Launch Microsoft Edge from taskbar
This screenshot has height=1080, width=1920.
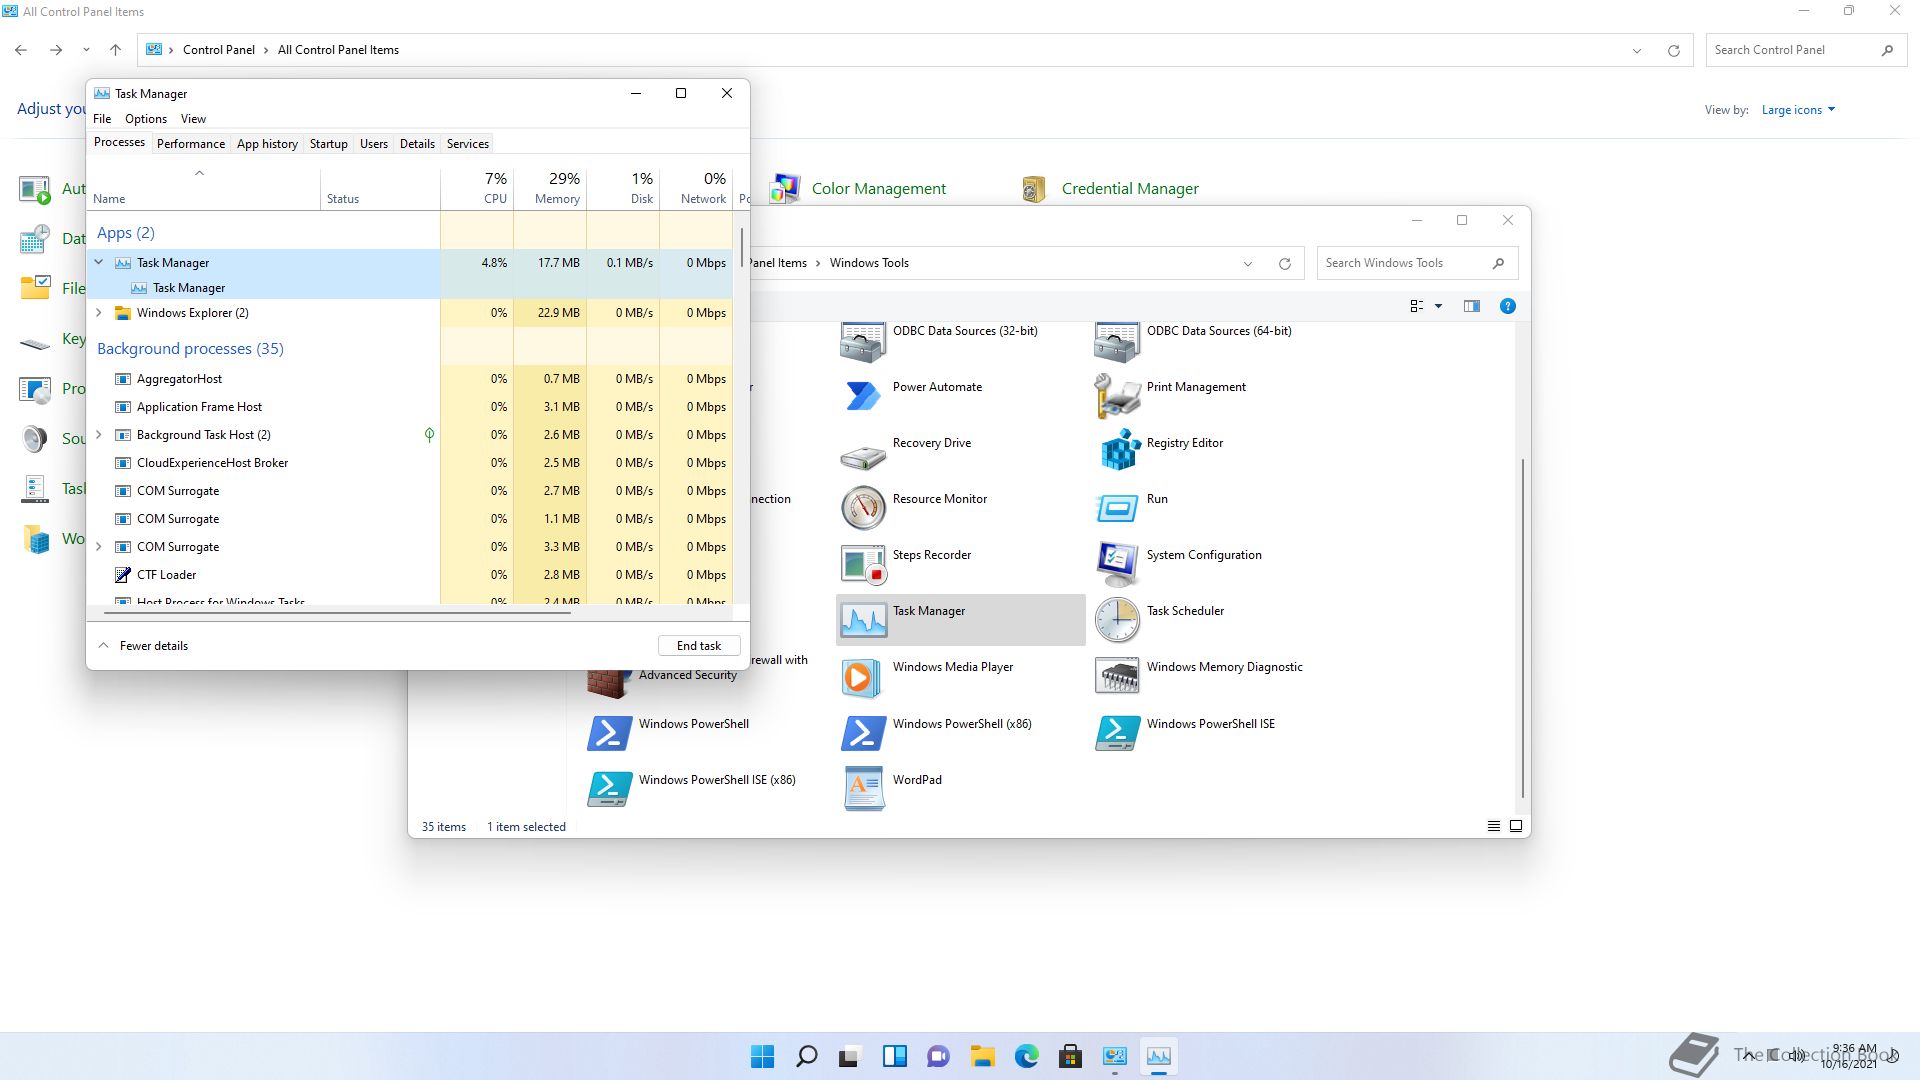1026,1056
